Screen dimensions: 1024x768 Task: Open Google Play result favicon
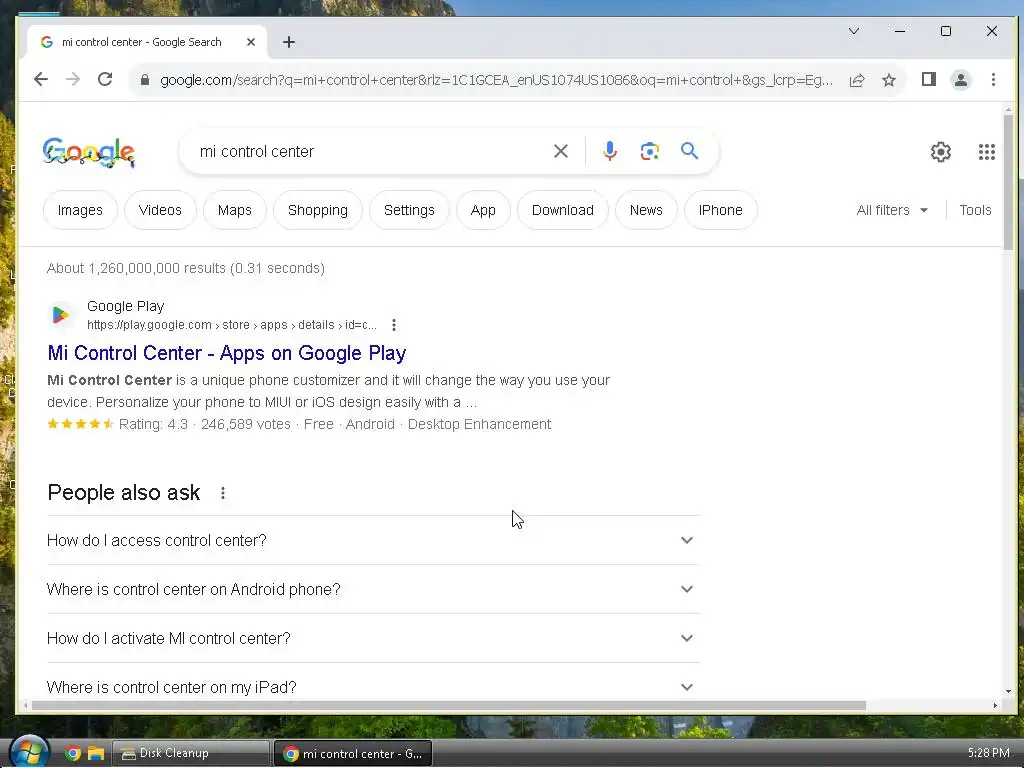(x=60, y=315)
